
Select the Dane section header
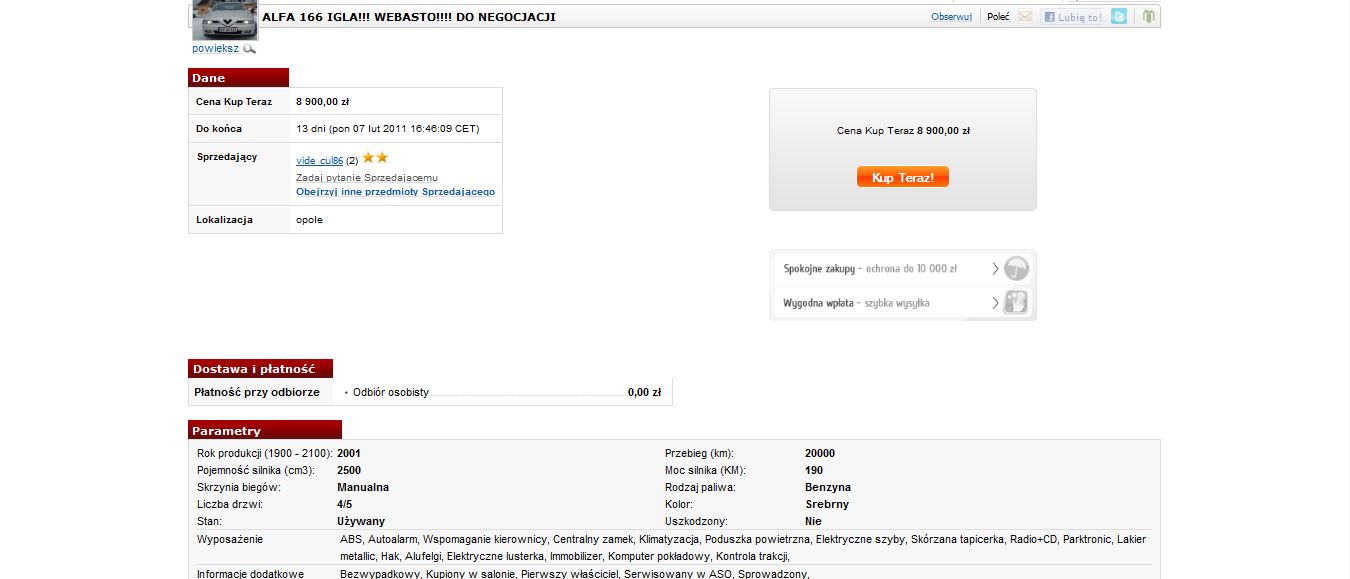[x=238, y=78]
